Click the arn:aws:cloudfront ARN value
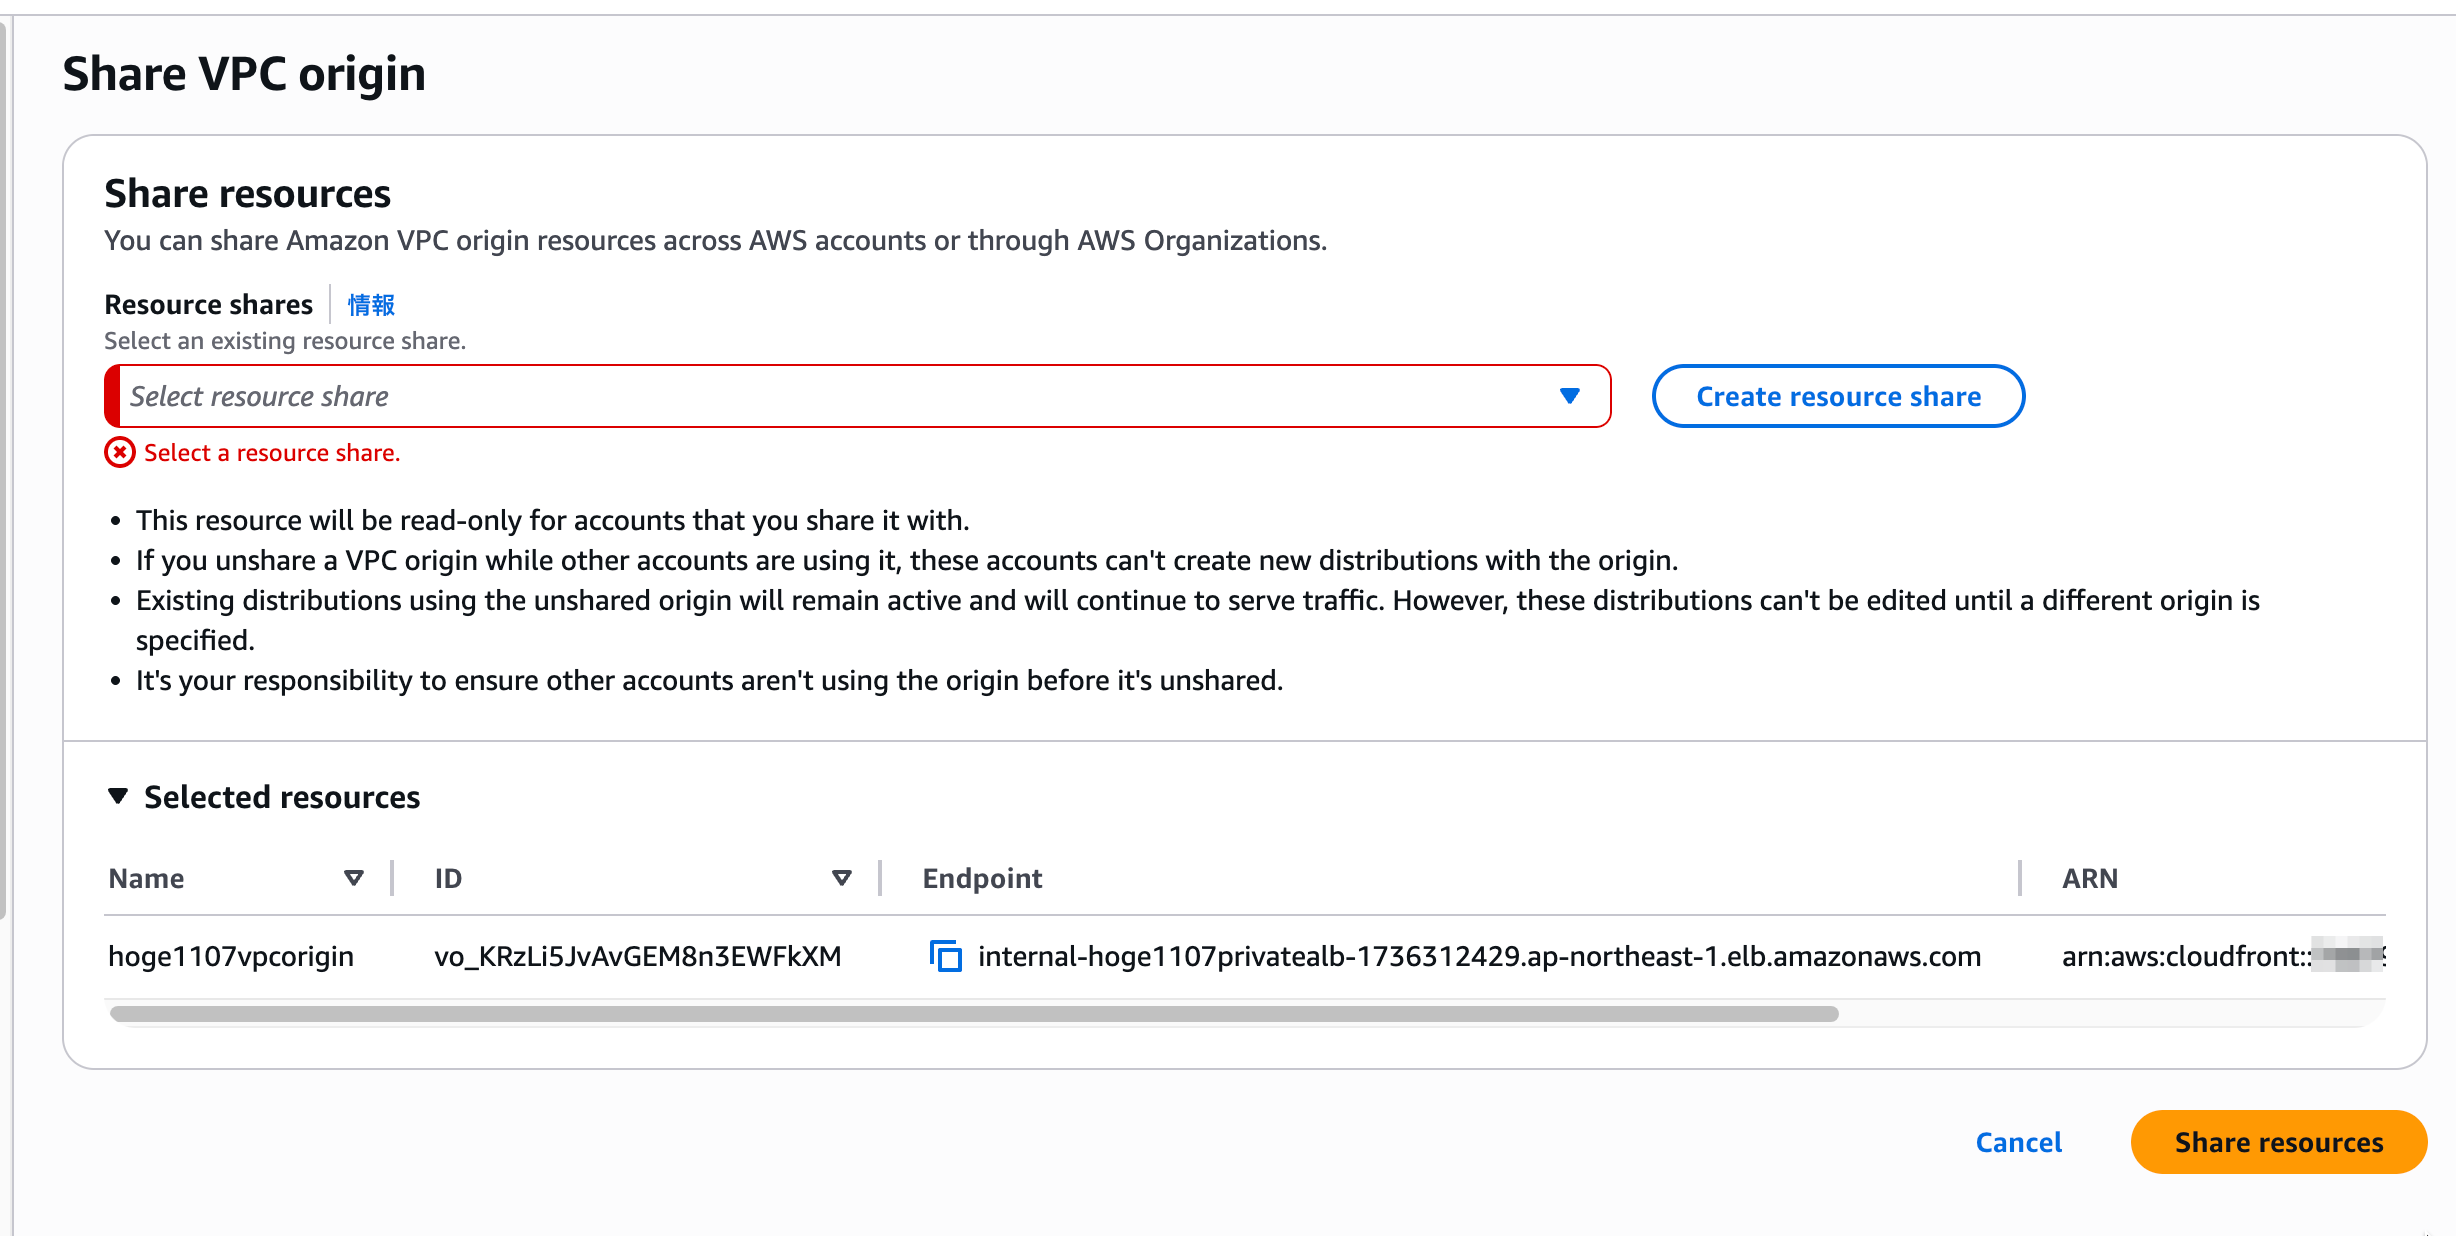This screenshot has width=2456, height=1236. tap(2185, 956)
